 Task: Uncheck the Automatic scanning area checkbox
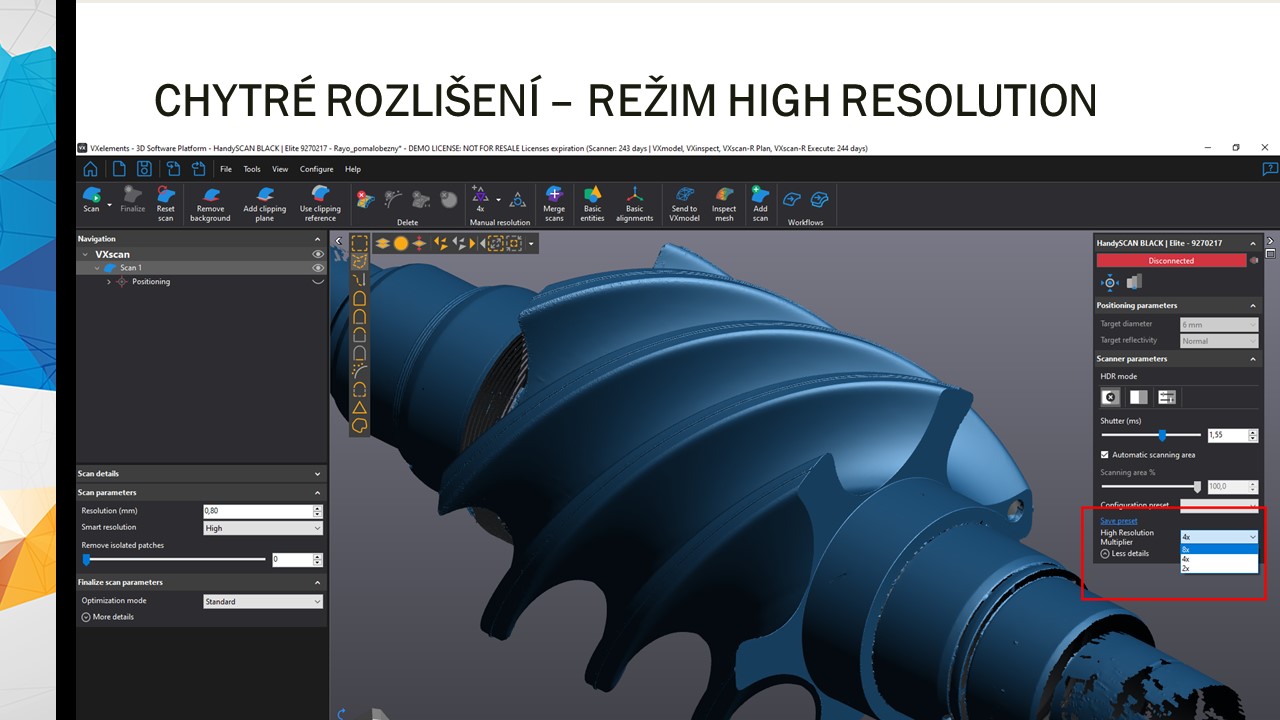coord(1105,455)
